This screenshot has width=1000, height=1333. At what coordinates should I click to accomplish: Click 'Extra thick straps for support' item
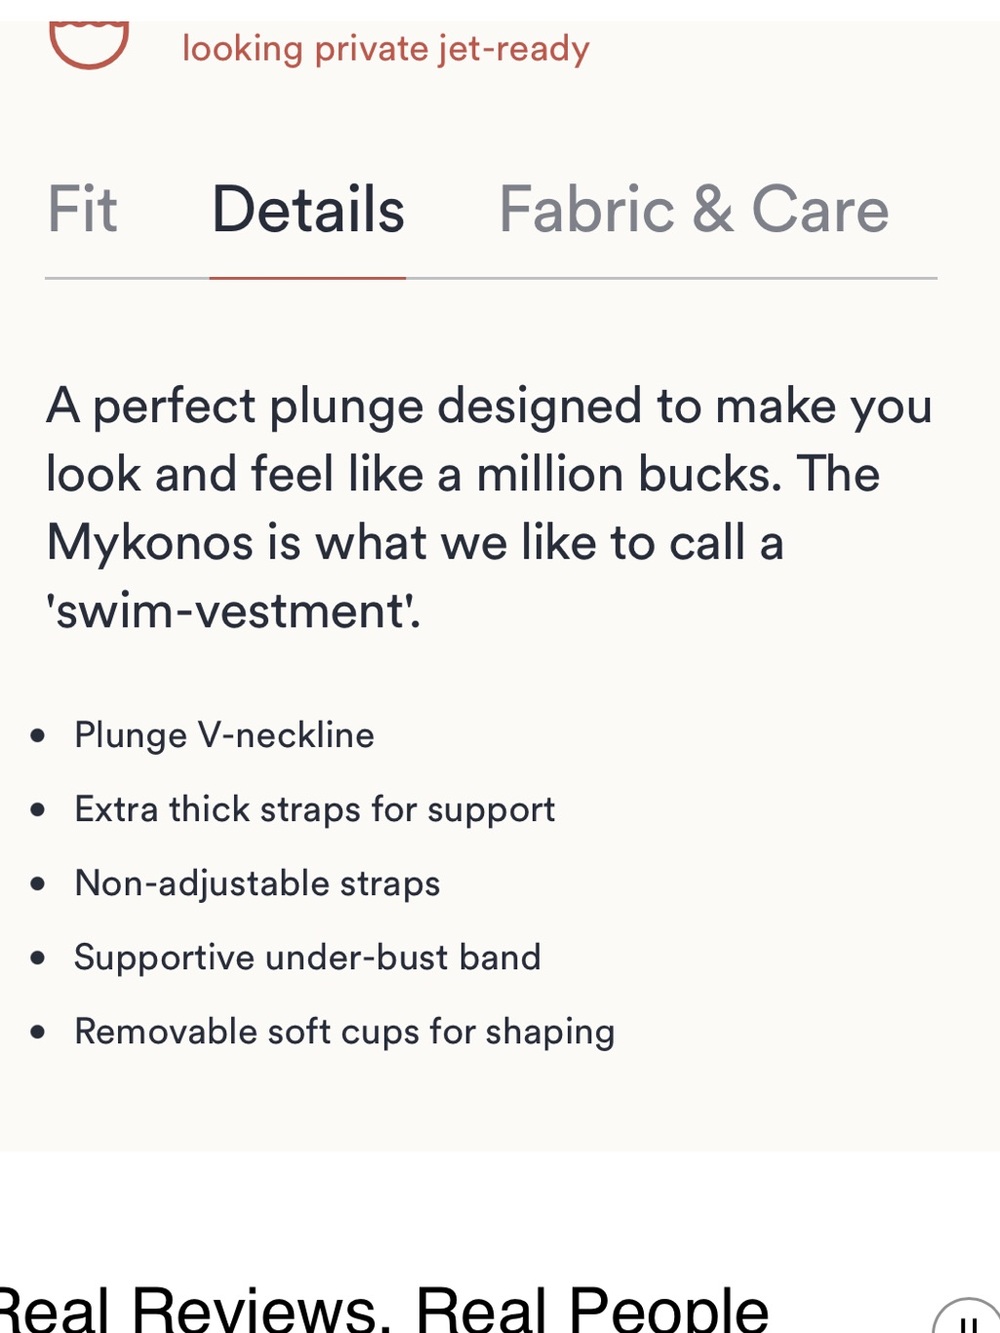[x=314, y=809]
